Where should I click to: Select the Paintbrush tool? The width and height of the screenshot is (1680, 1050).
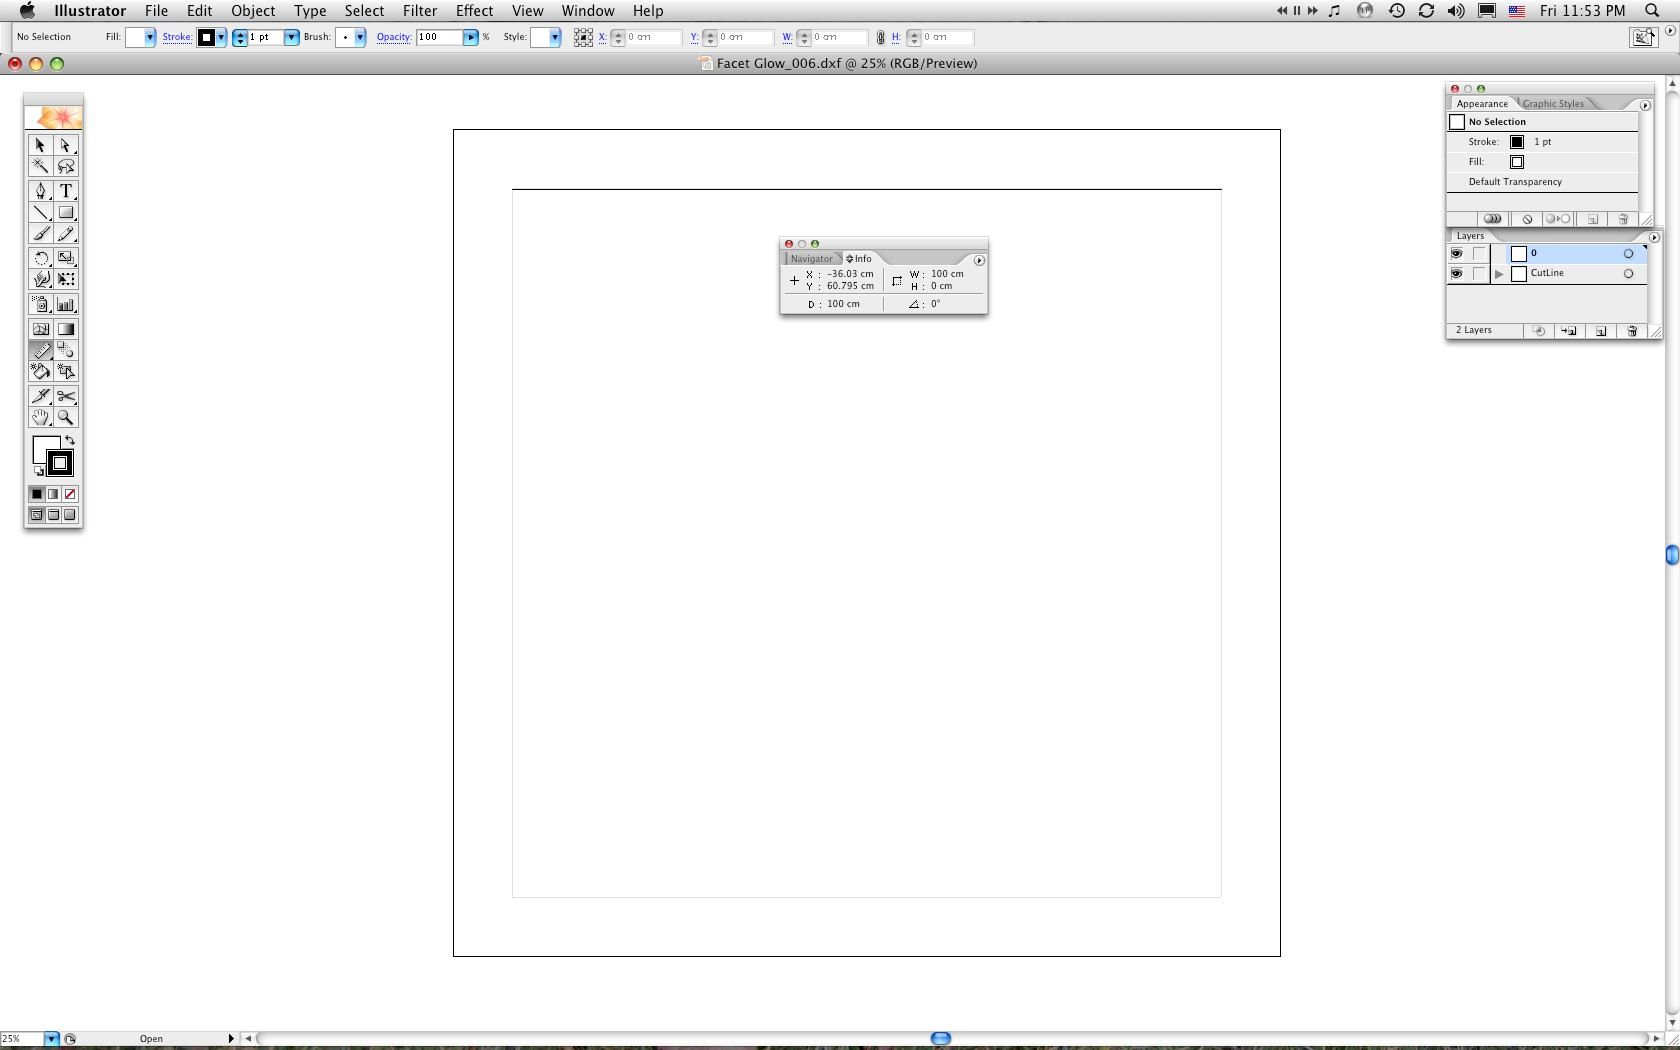pyautogui.click(x=40, y=234)
